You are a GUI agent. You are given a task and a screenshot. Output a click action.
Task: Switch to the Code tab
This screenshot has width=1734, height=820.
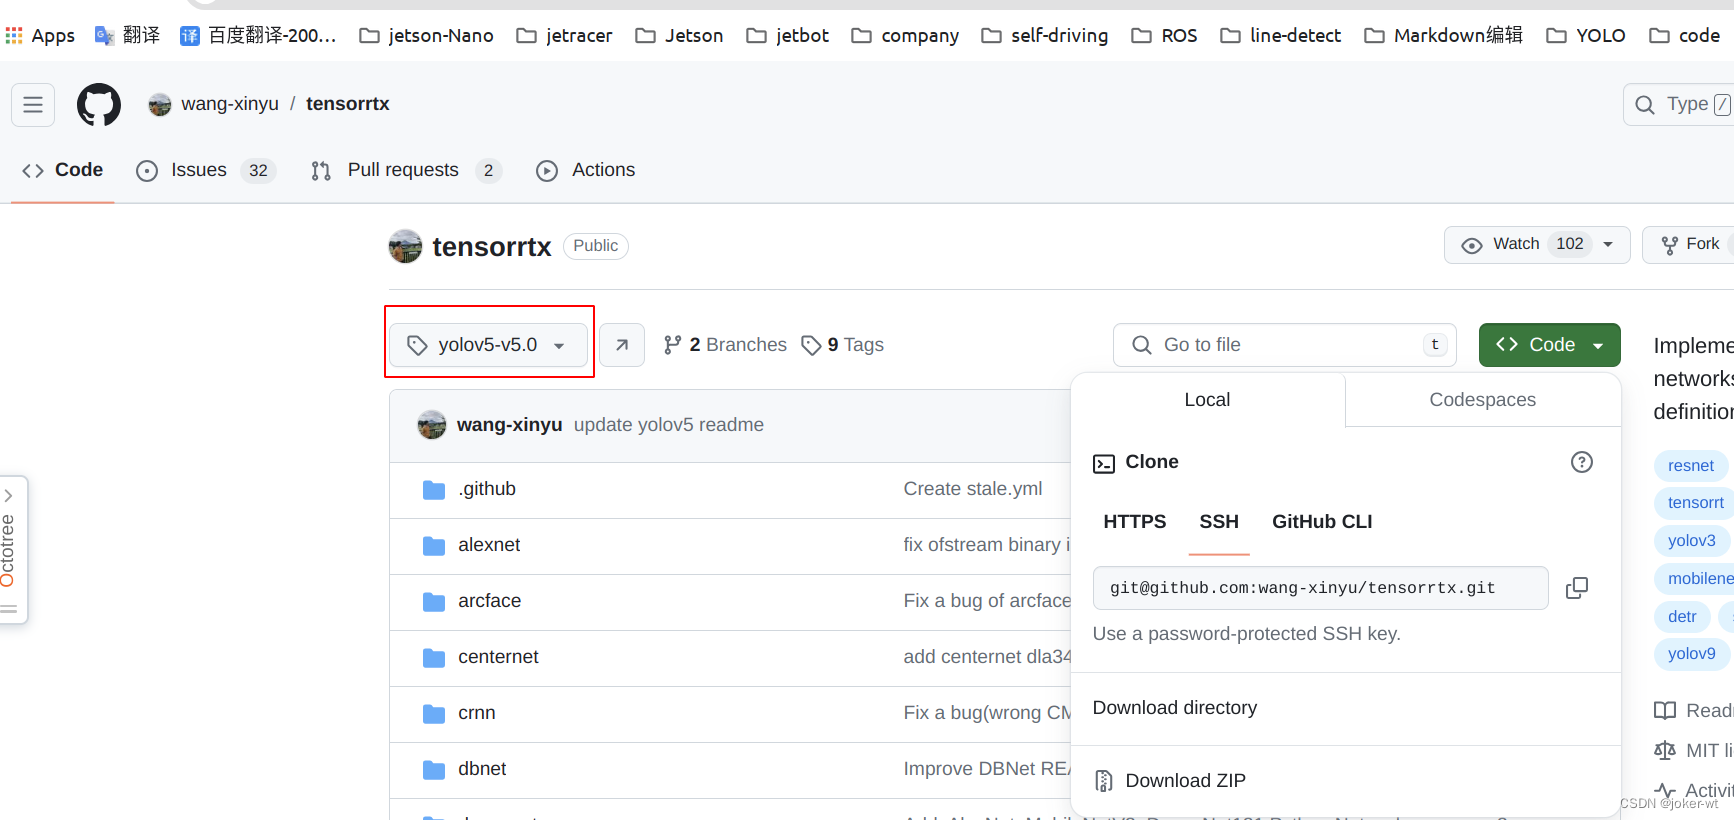pos(63,170)
